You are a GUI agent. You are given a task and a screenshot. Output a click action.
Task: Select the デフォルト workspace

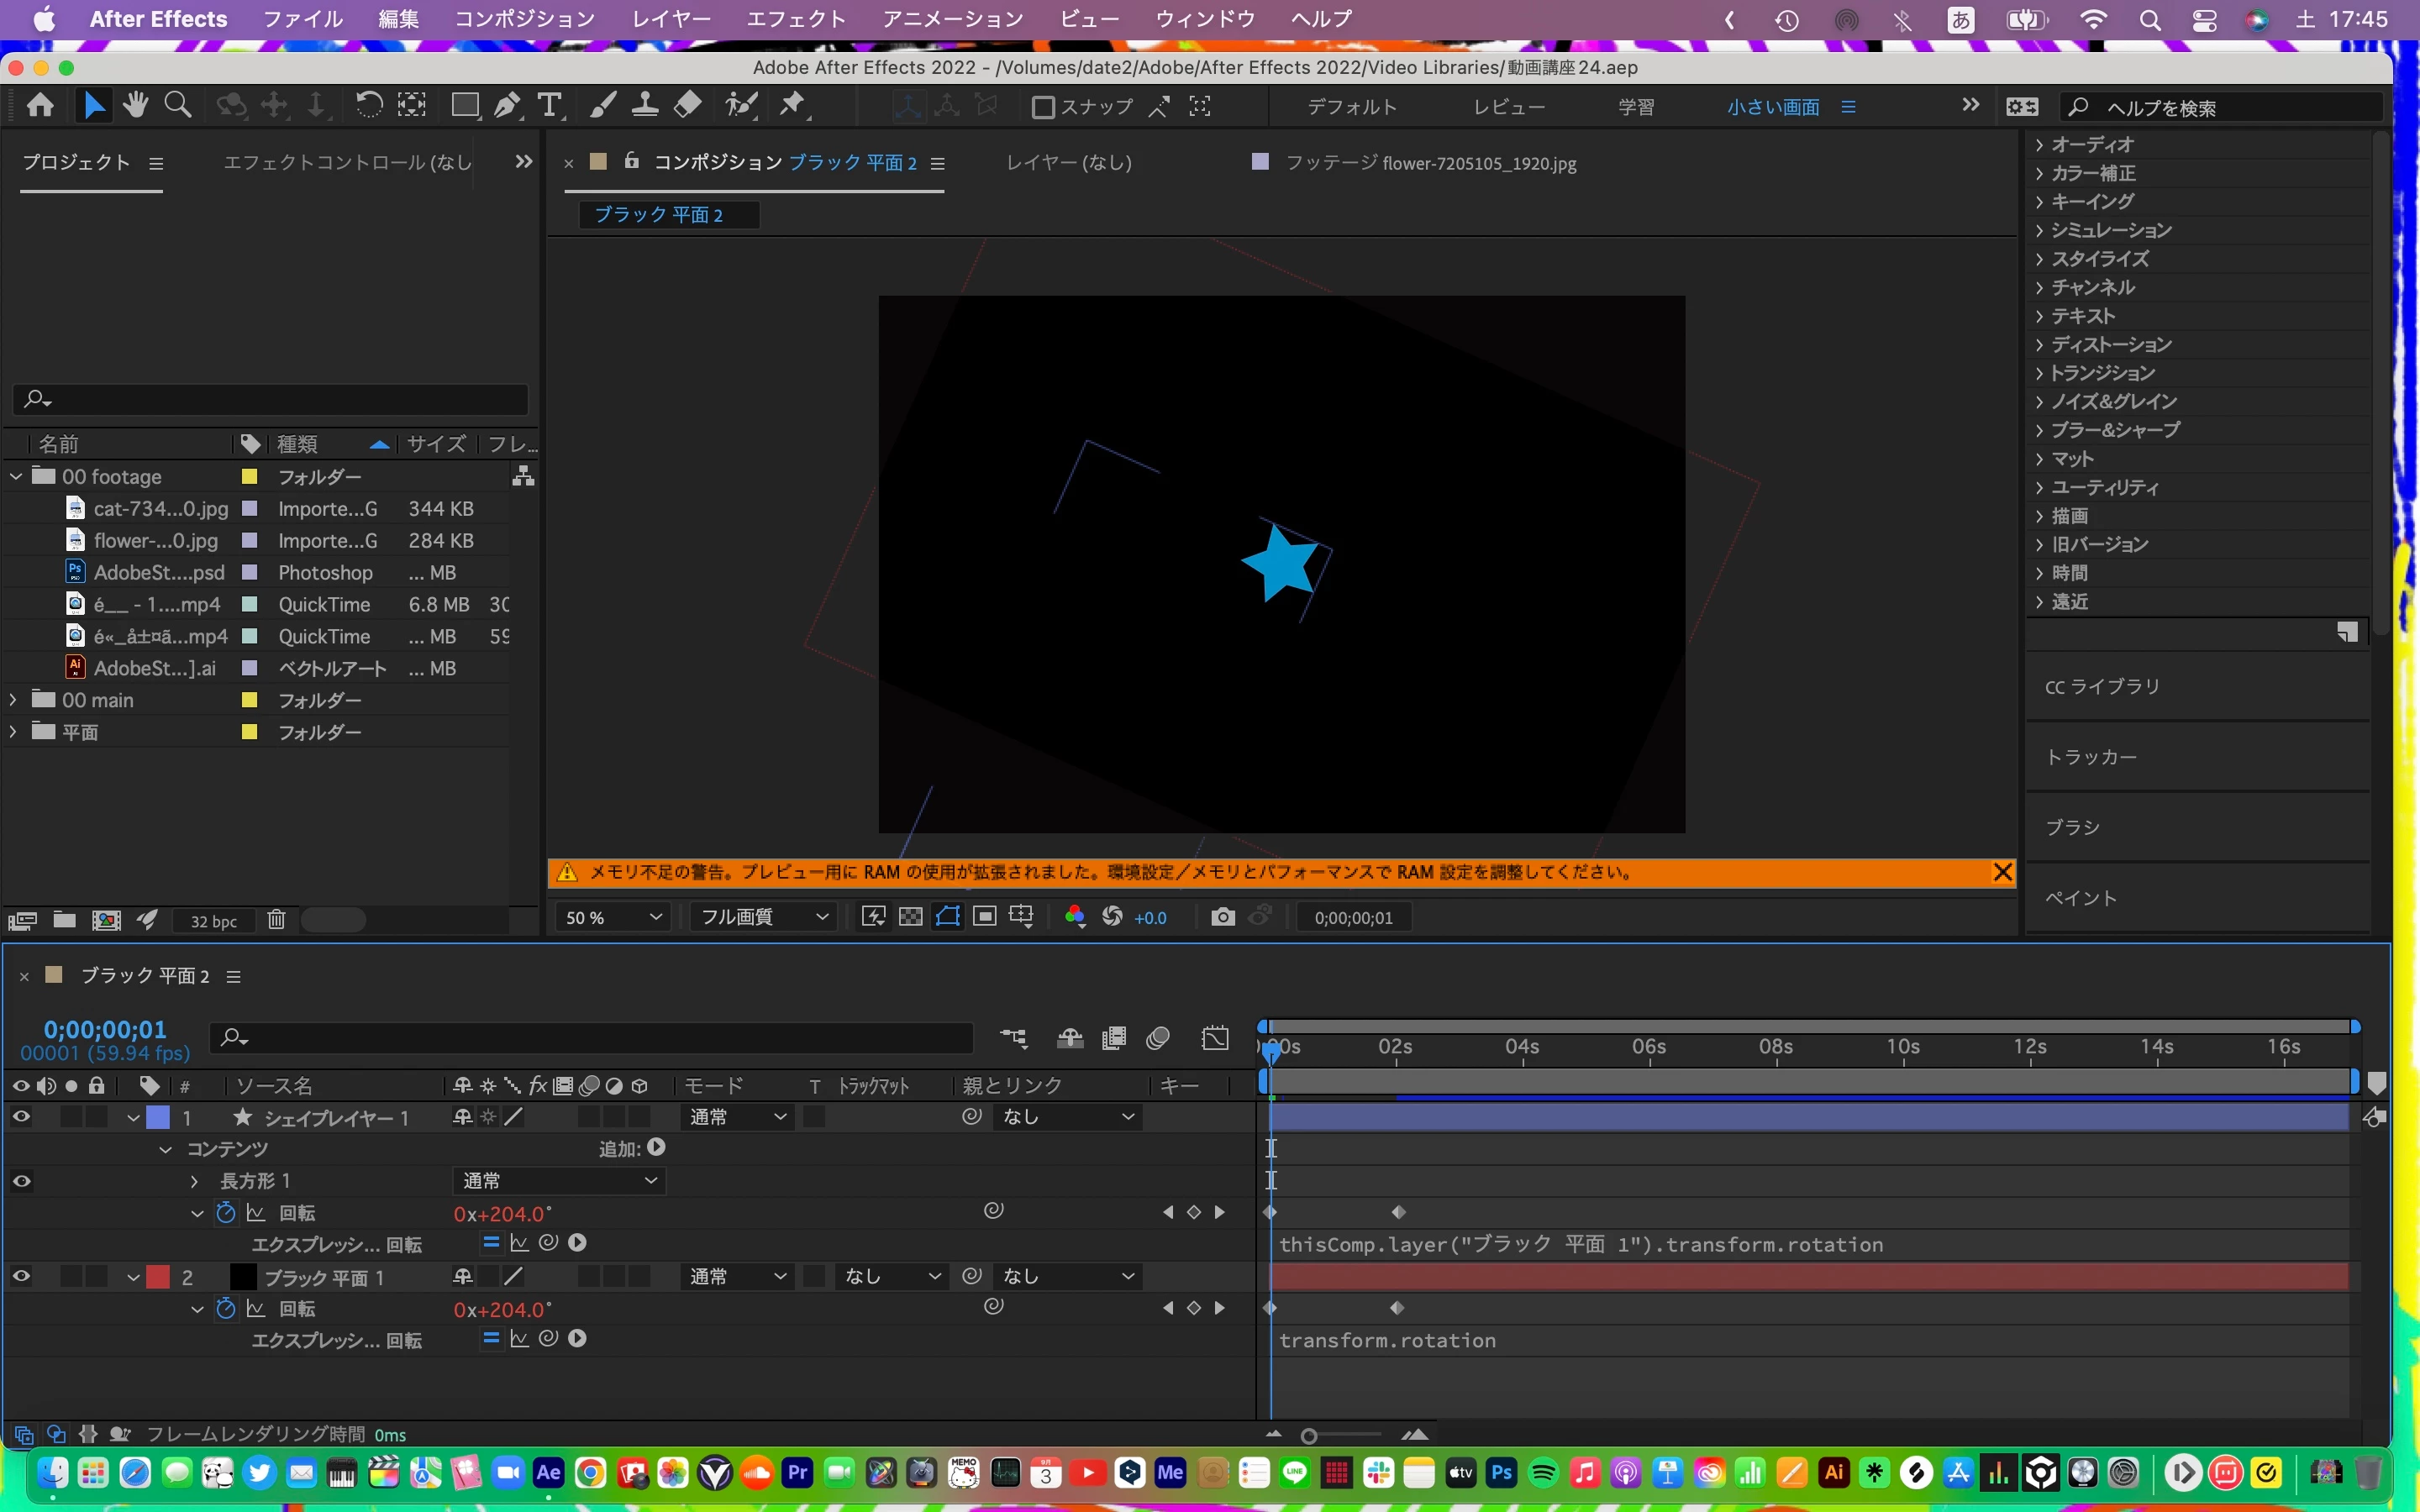point(1351,107)
